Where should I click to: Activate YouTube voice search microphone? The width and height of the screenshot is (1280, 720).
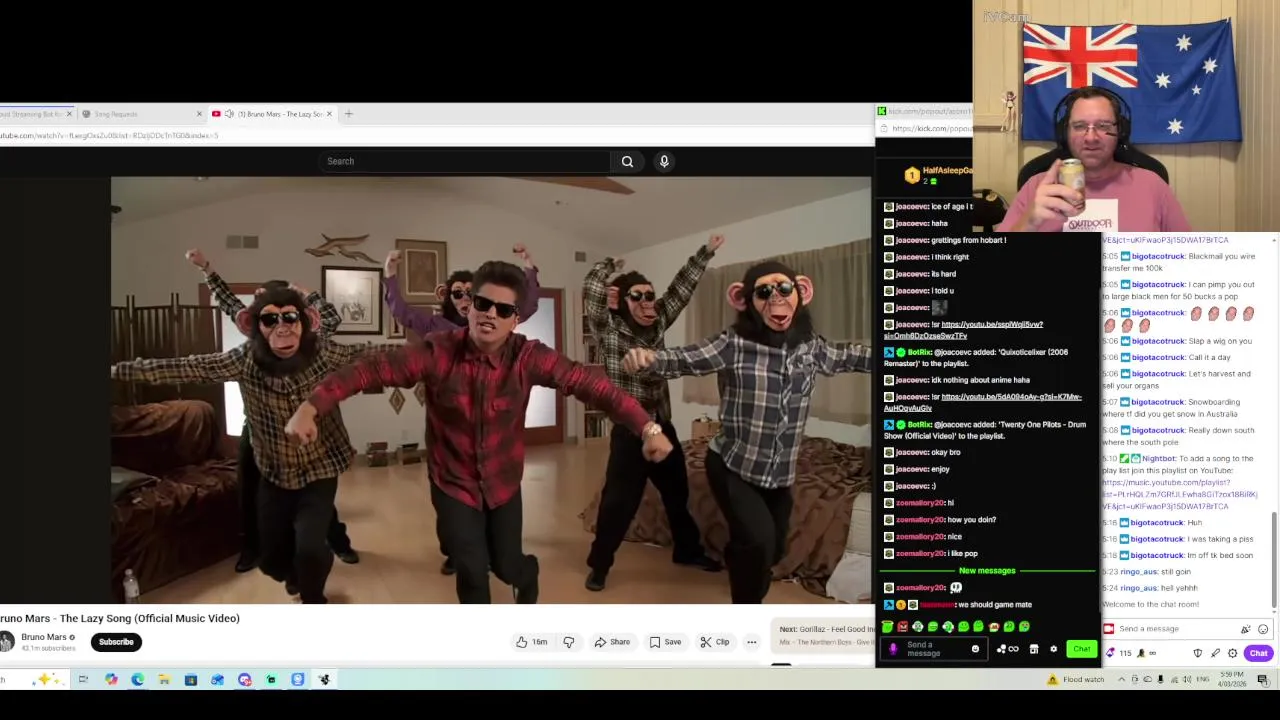[664, 161]
